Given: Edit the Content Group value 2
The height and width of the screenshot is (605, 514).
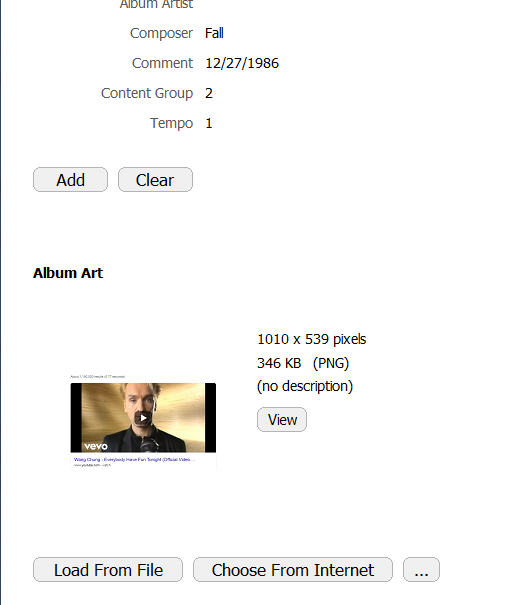Looking at the screenshot, I should [209, 93].
